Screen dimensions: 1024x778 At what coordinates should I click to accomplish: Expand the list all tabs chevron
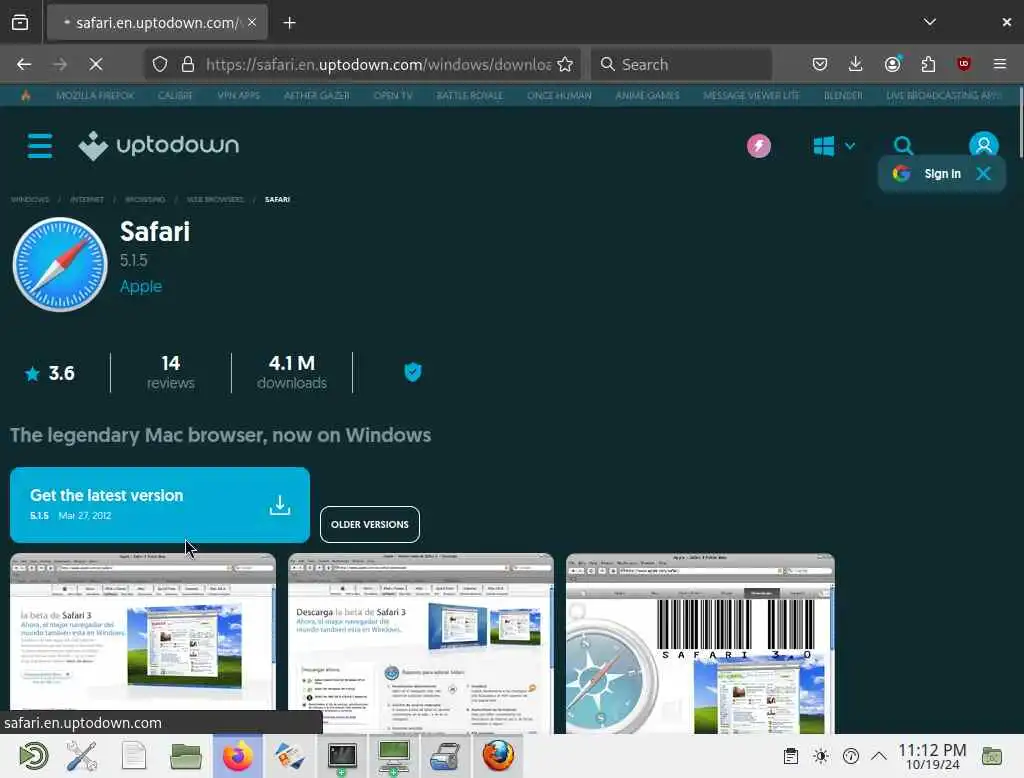(x=929, y=22)
